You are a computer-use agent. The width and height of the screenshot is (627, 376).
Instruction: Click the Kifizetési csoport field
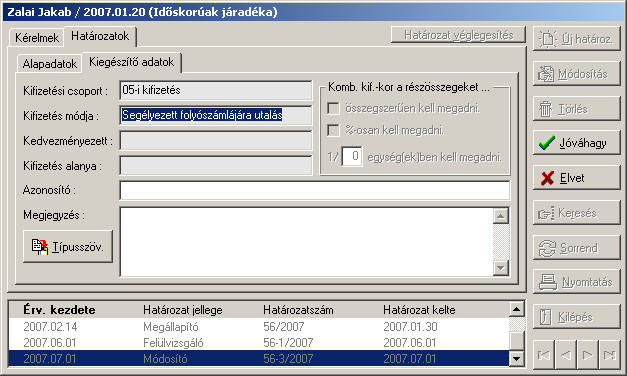click(216, 90)
